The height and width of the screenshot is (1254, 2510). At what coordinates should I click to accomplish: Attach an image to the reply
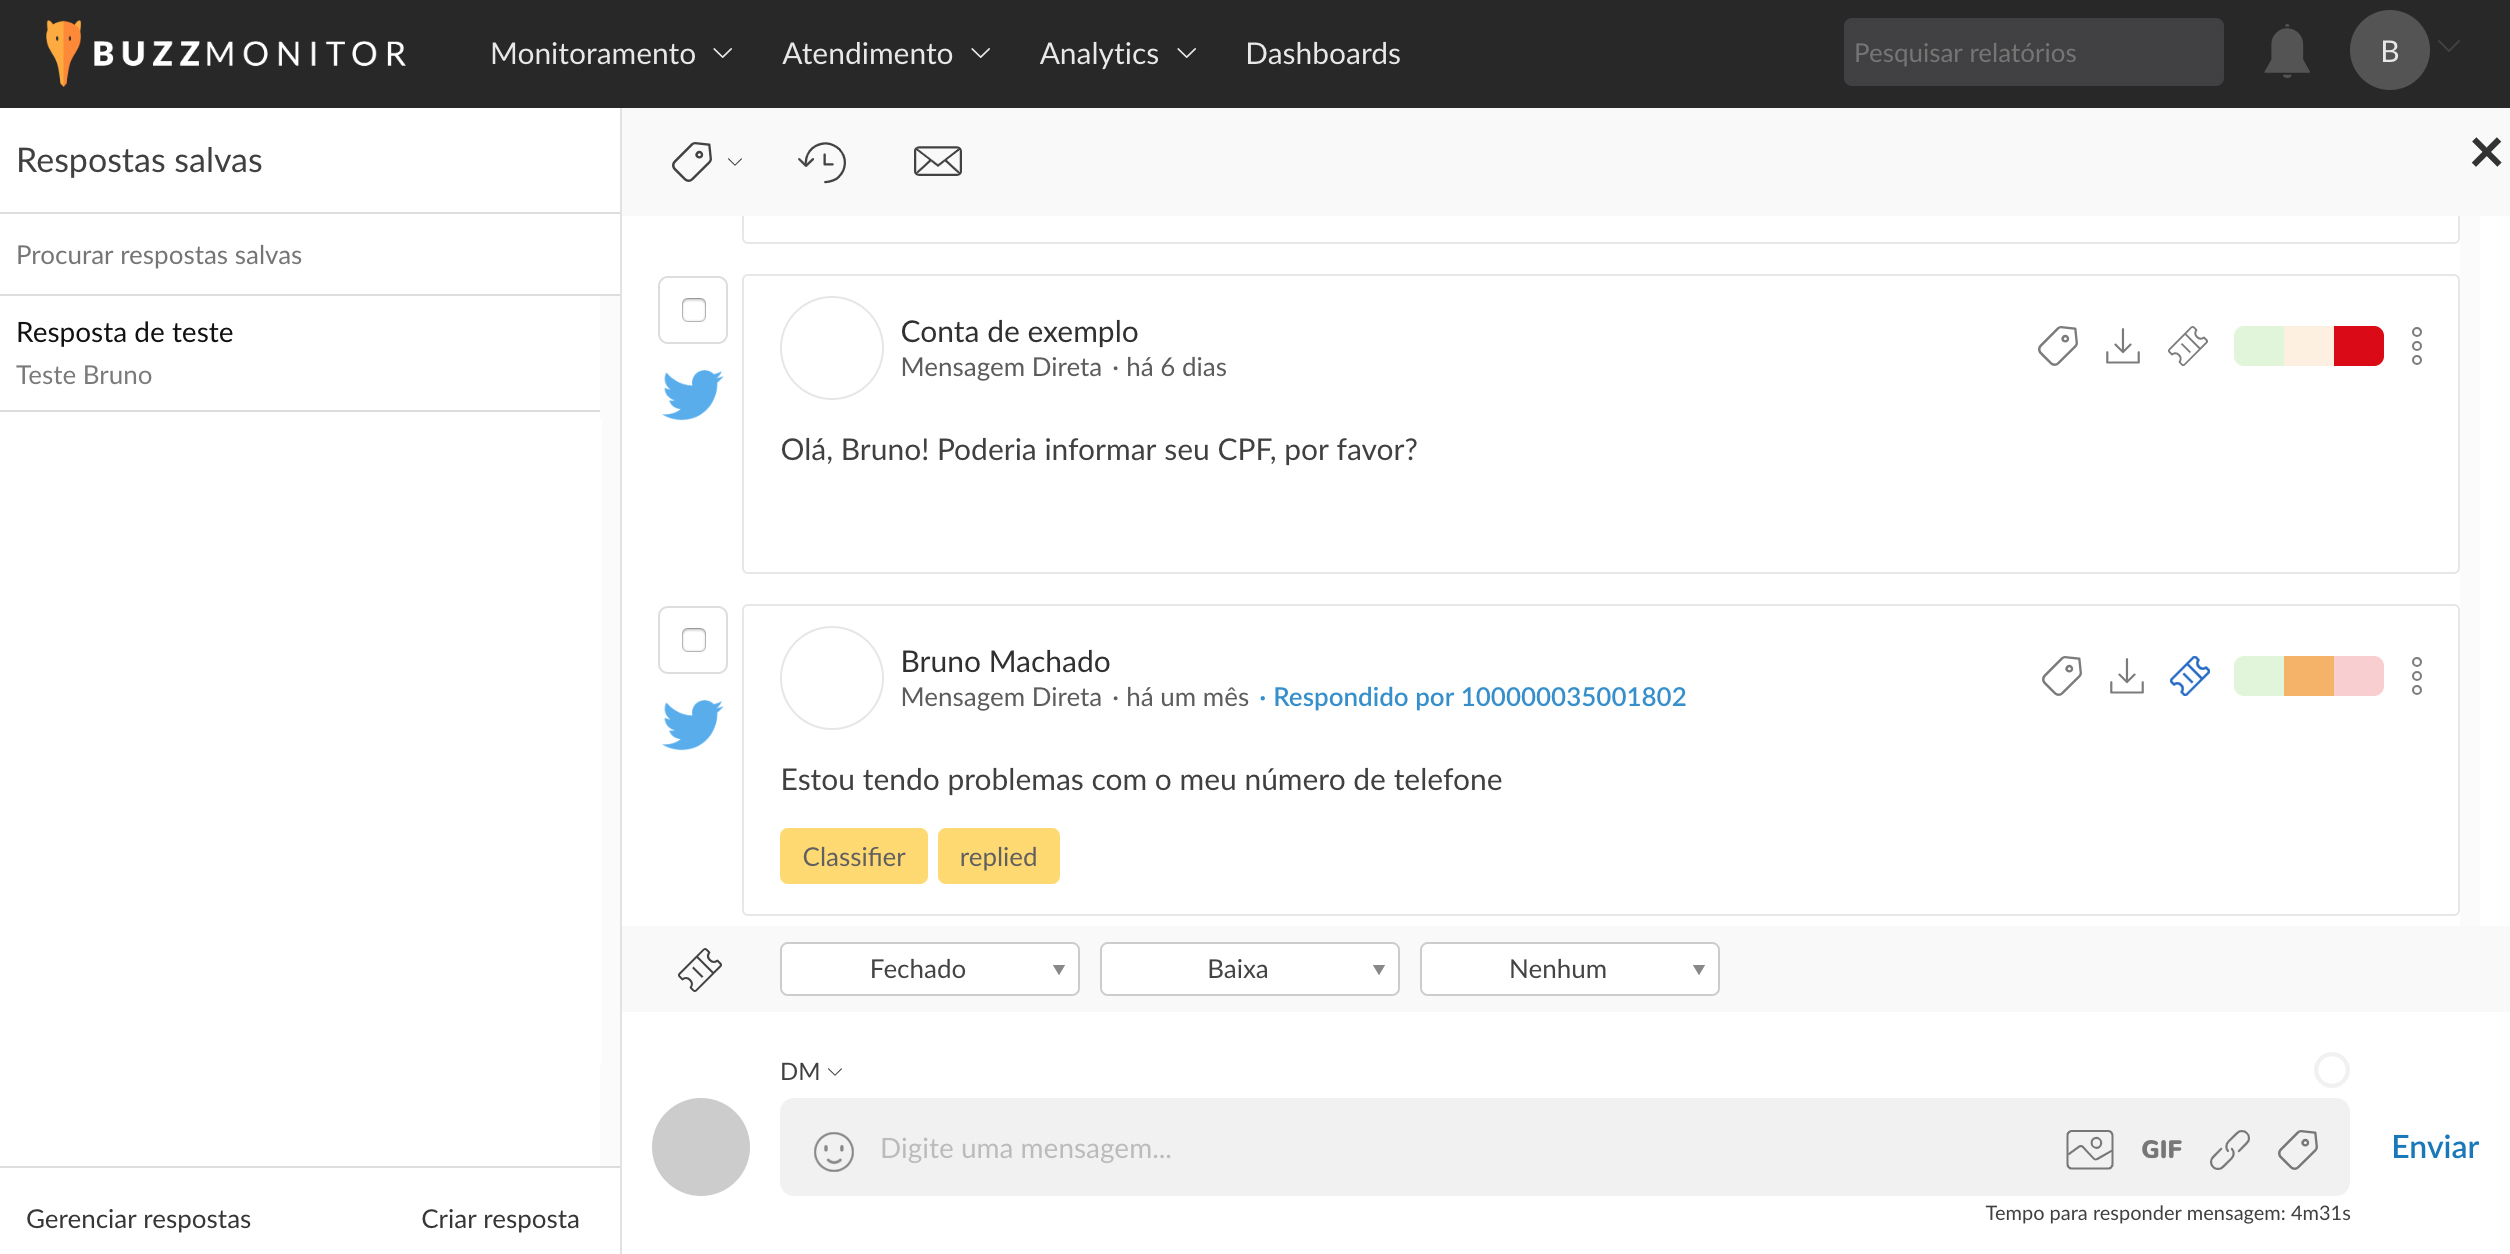click(x=2089, y=1149)
